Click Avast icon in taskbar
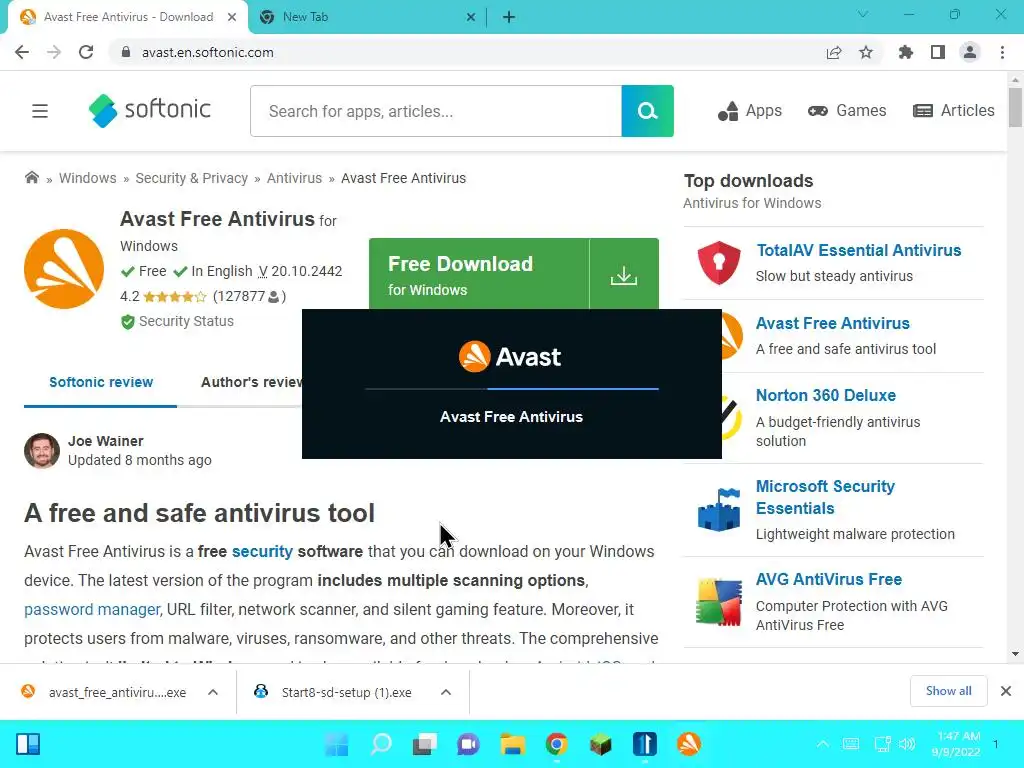The height and width of the screenshot is (768, 1024). (x=688, y=744)
